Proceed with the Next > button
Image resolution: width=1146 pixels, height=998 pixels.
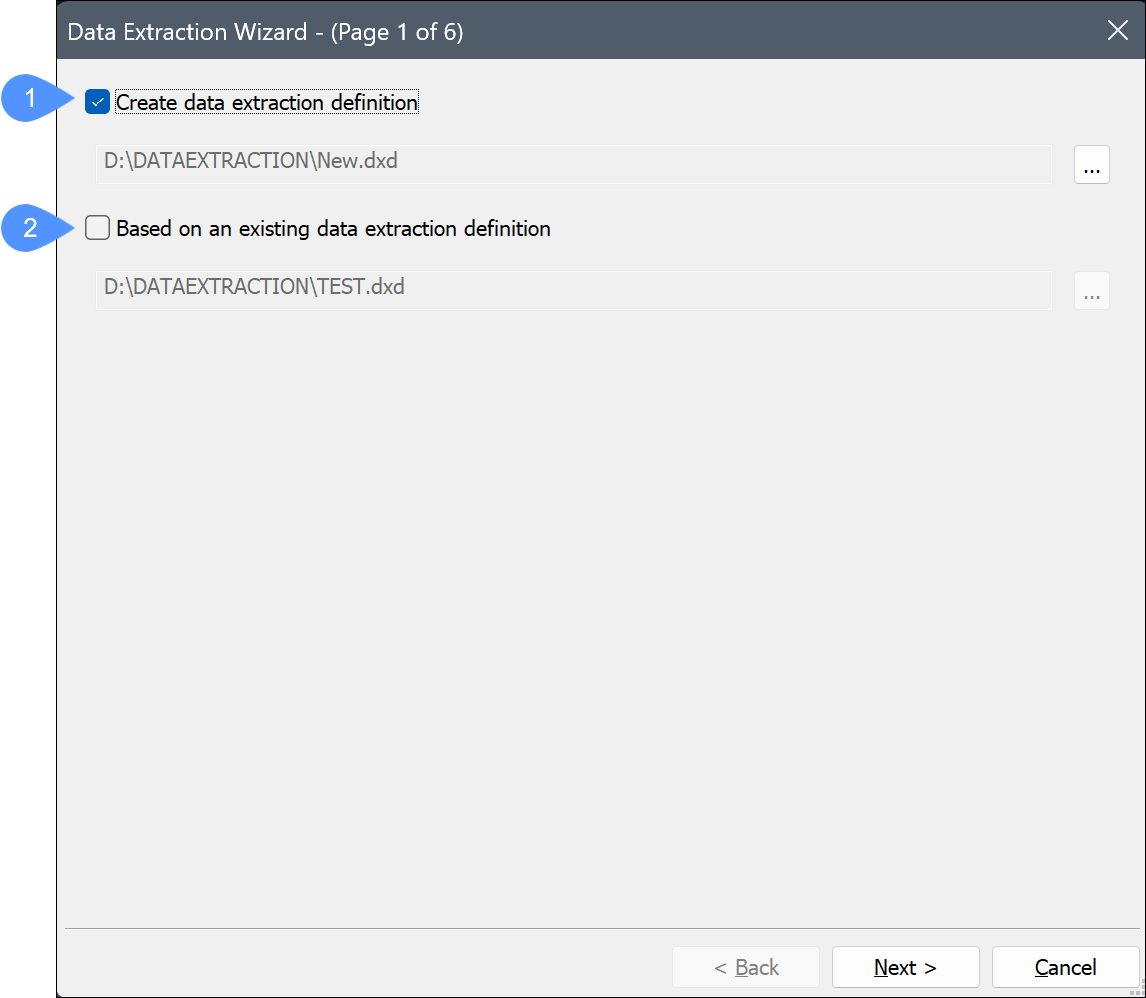pos(905,967)
